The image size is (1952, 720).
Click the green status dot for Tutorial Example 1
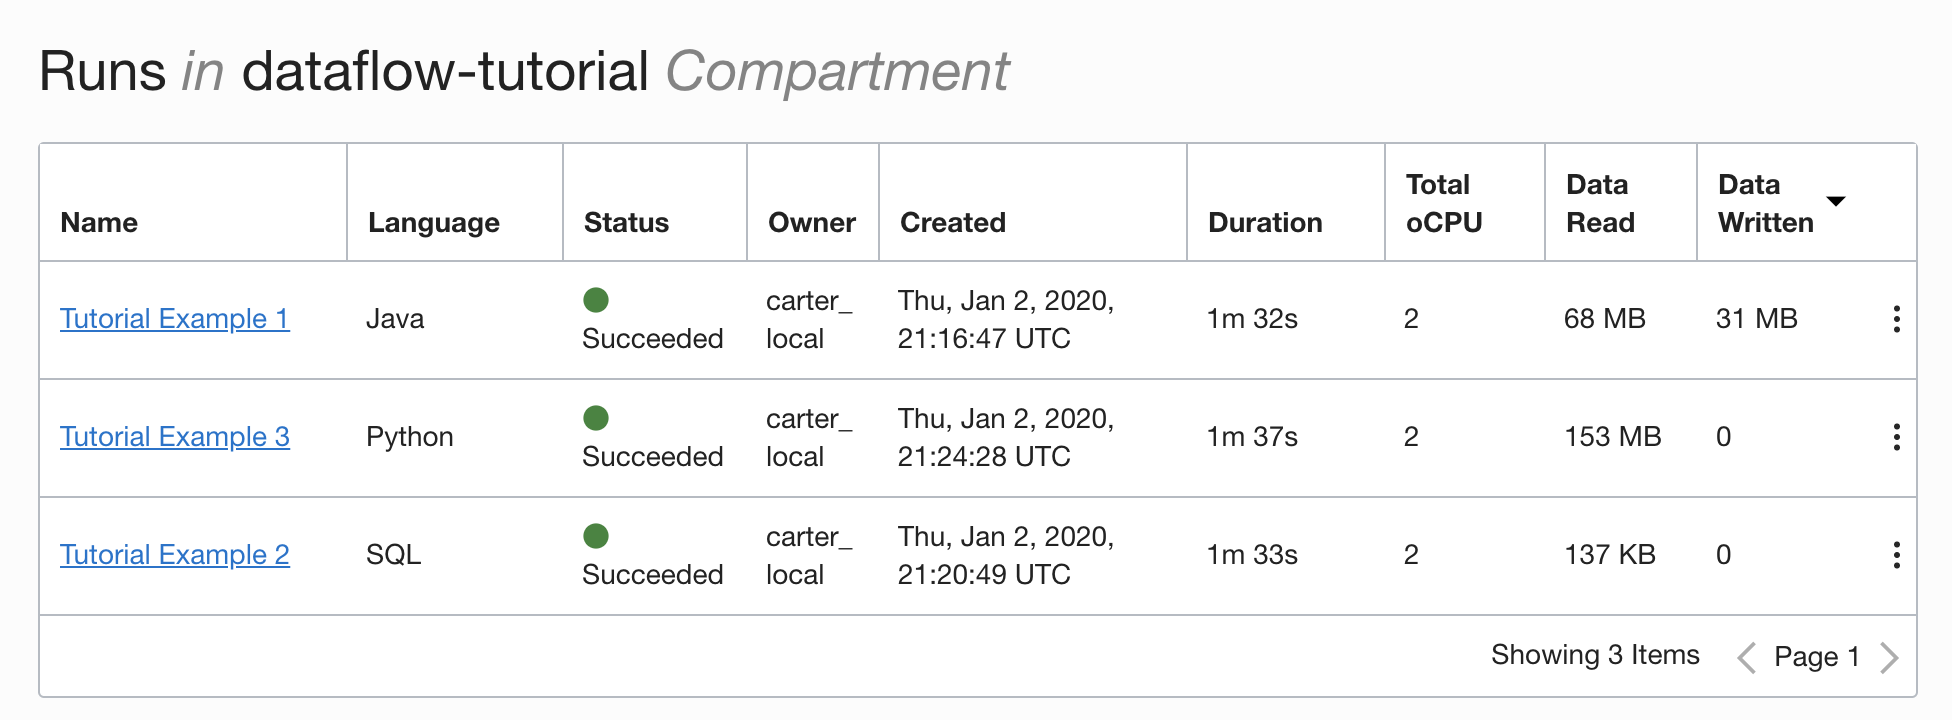[596, 300]
